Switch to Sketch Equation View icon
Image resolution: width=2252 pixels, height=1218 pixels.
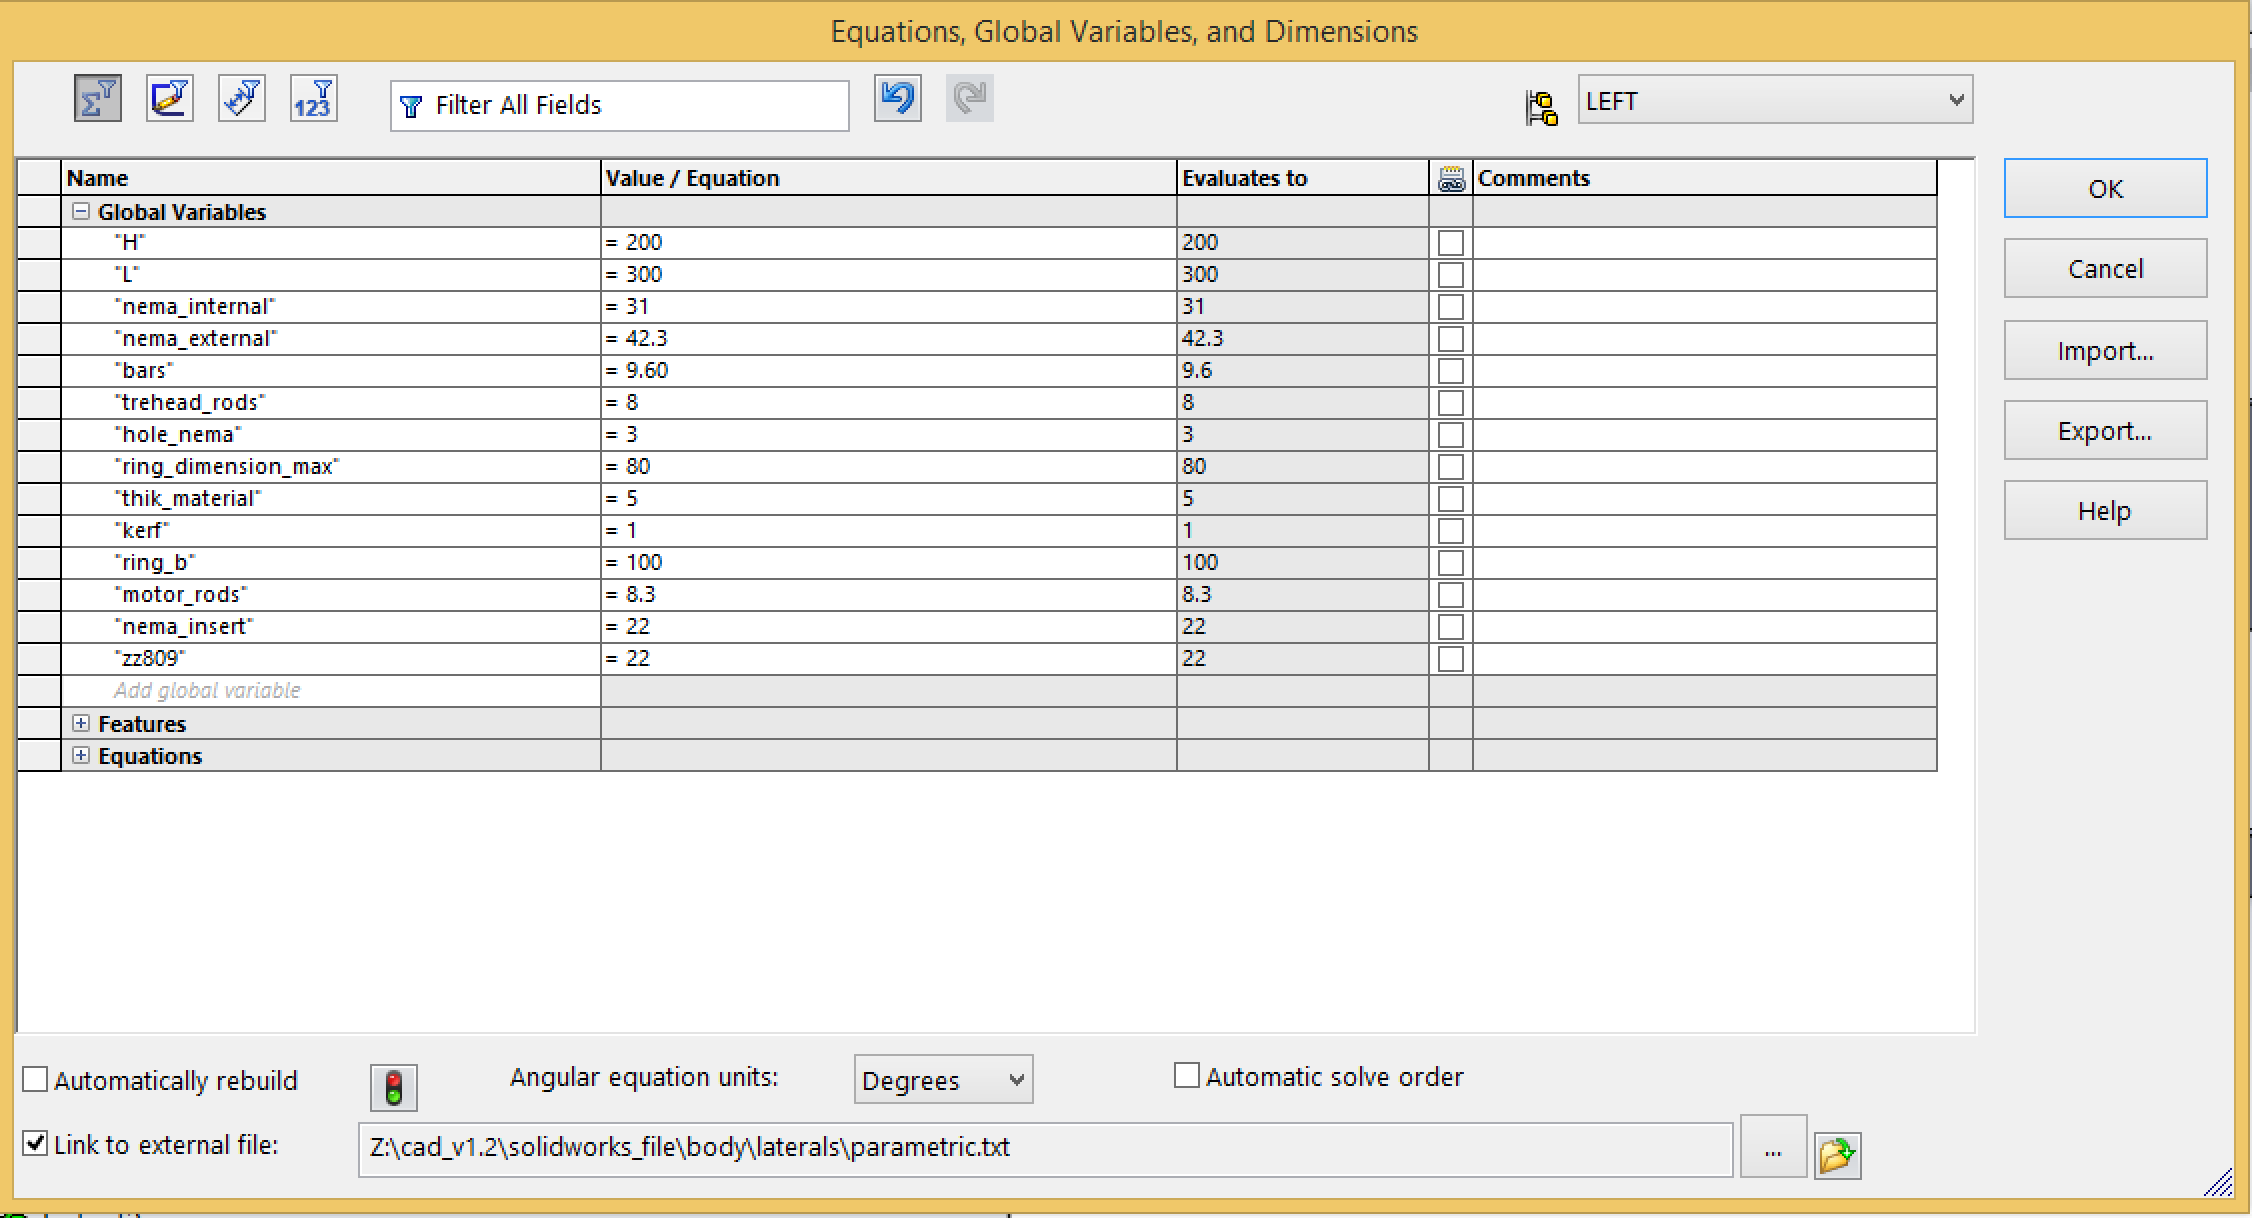click(x=170, y=99)
